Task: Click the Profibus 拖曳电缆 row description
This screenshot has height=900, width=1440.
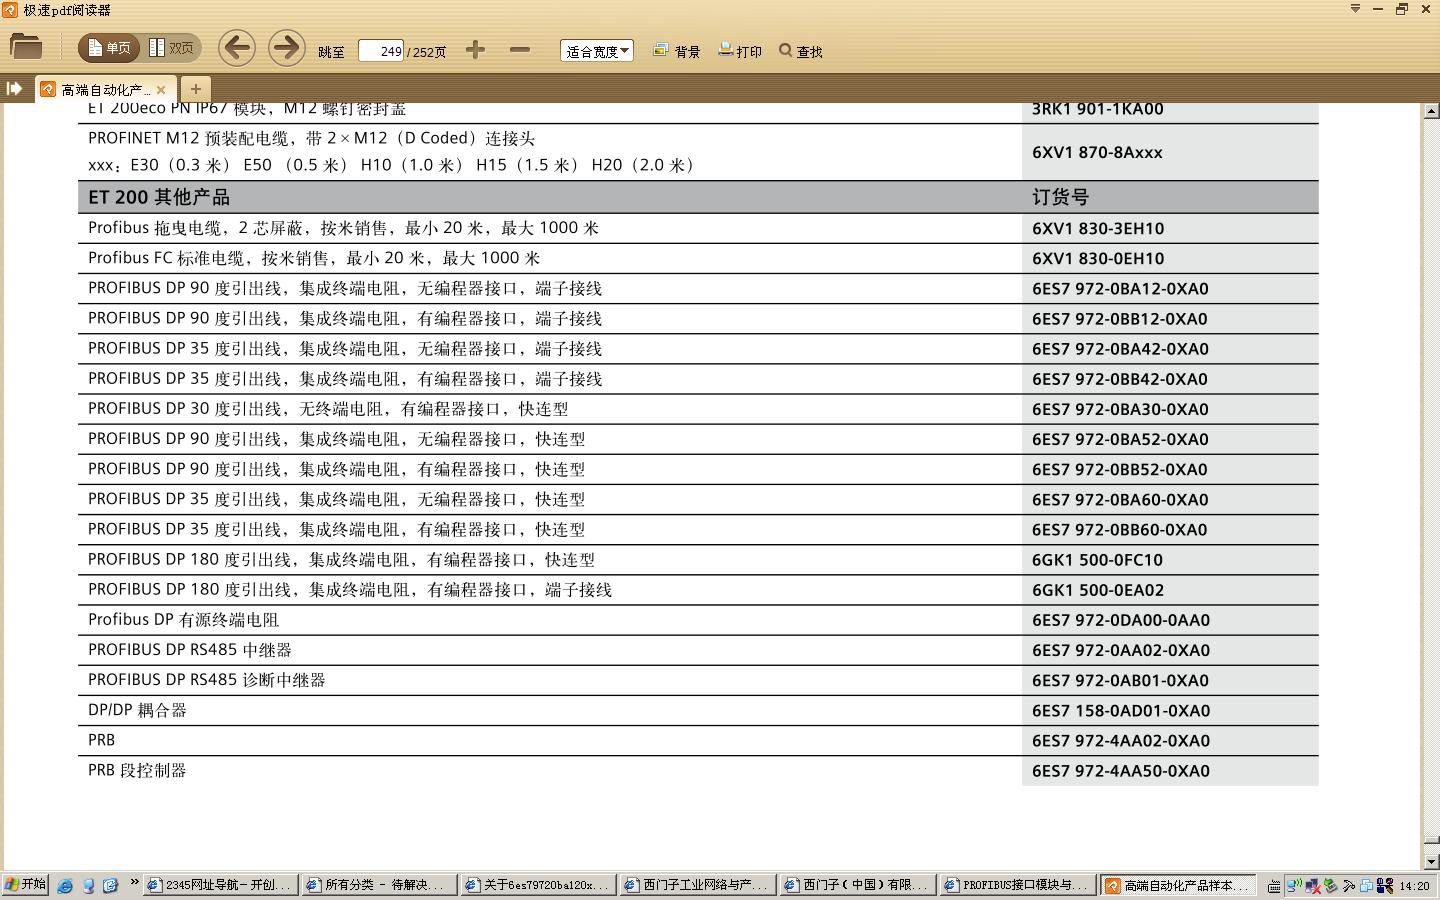Action: [343, 228]
